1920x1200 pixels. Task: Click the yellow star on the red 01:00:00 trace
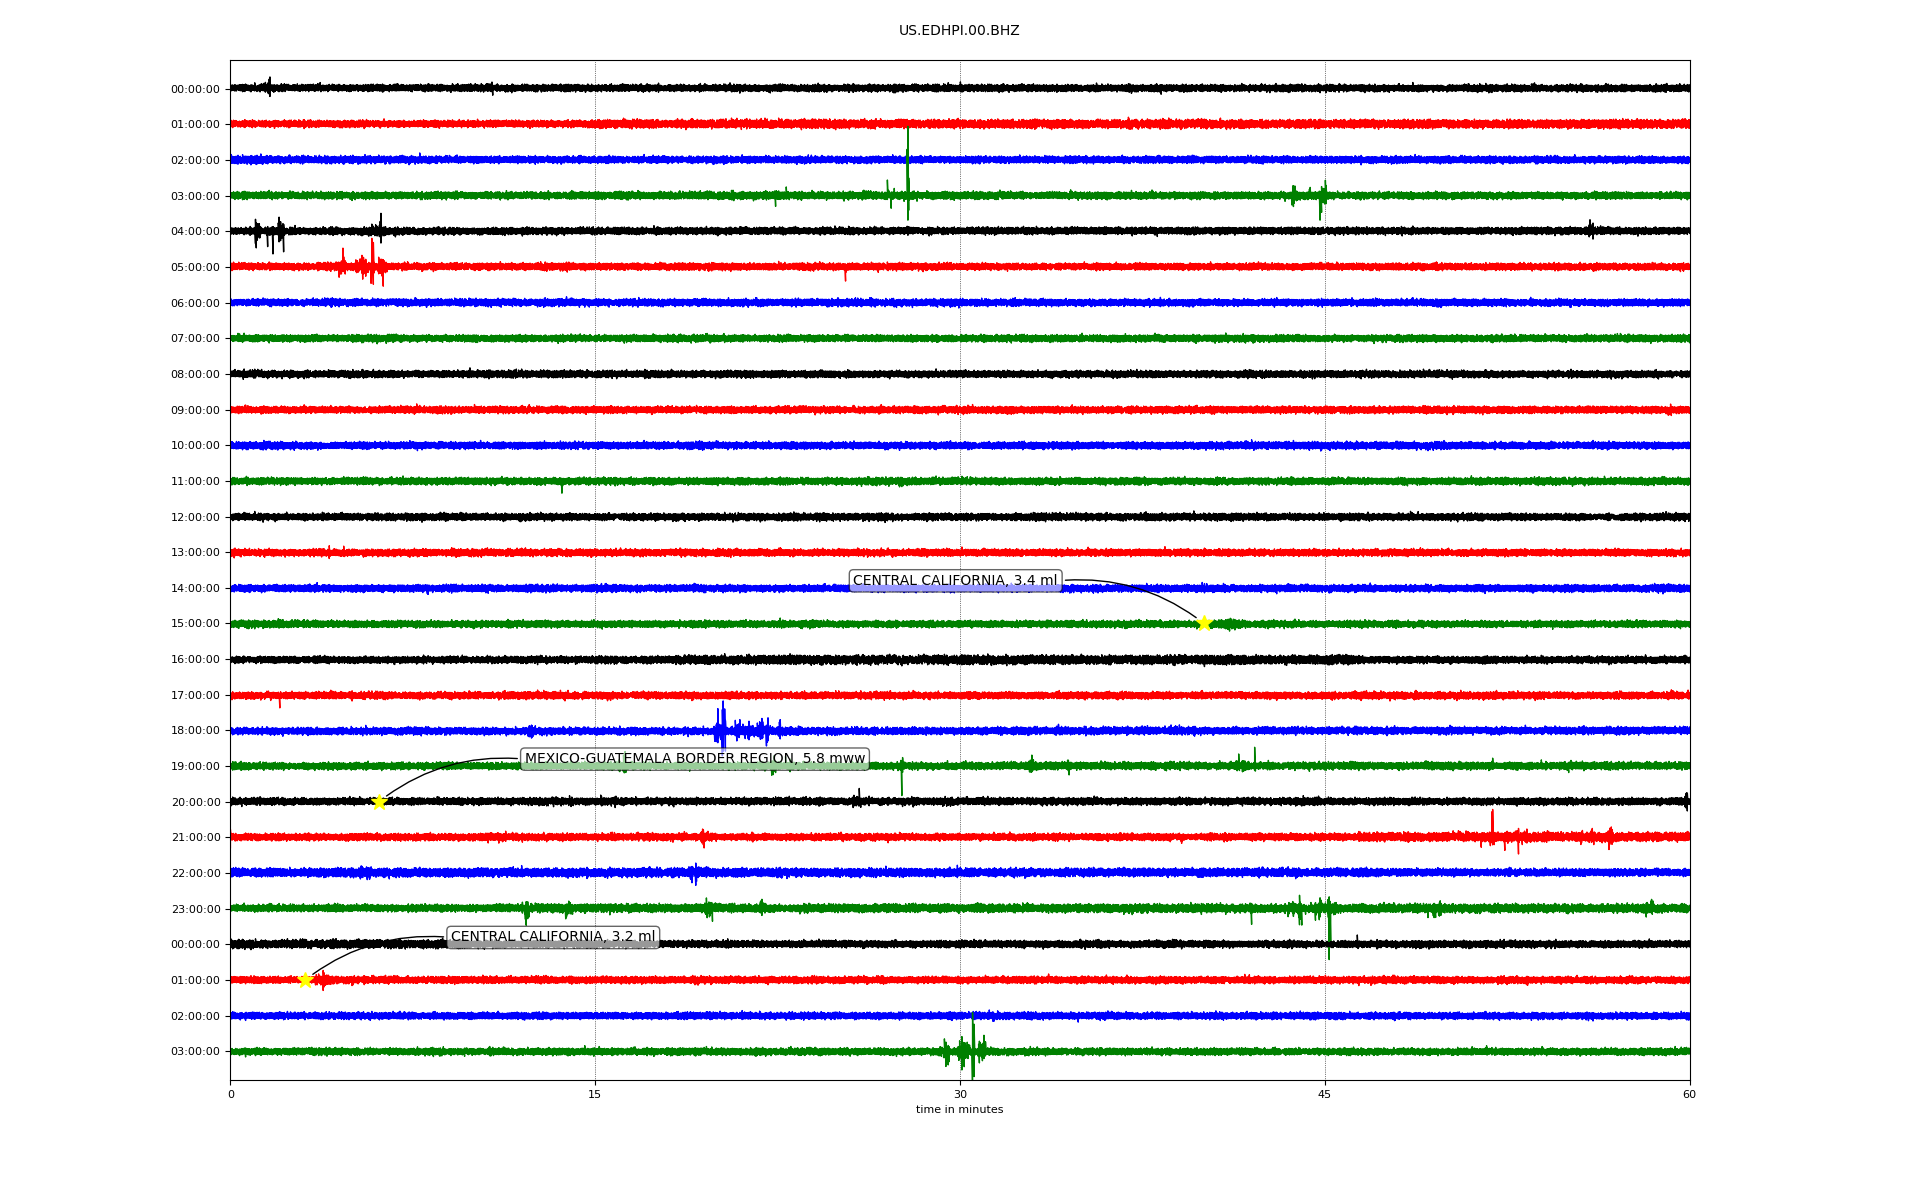tap(305, 980)
